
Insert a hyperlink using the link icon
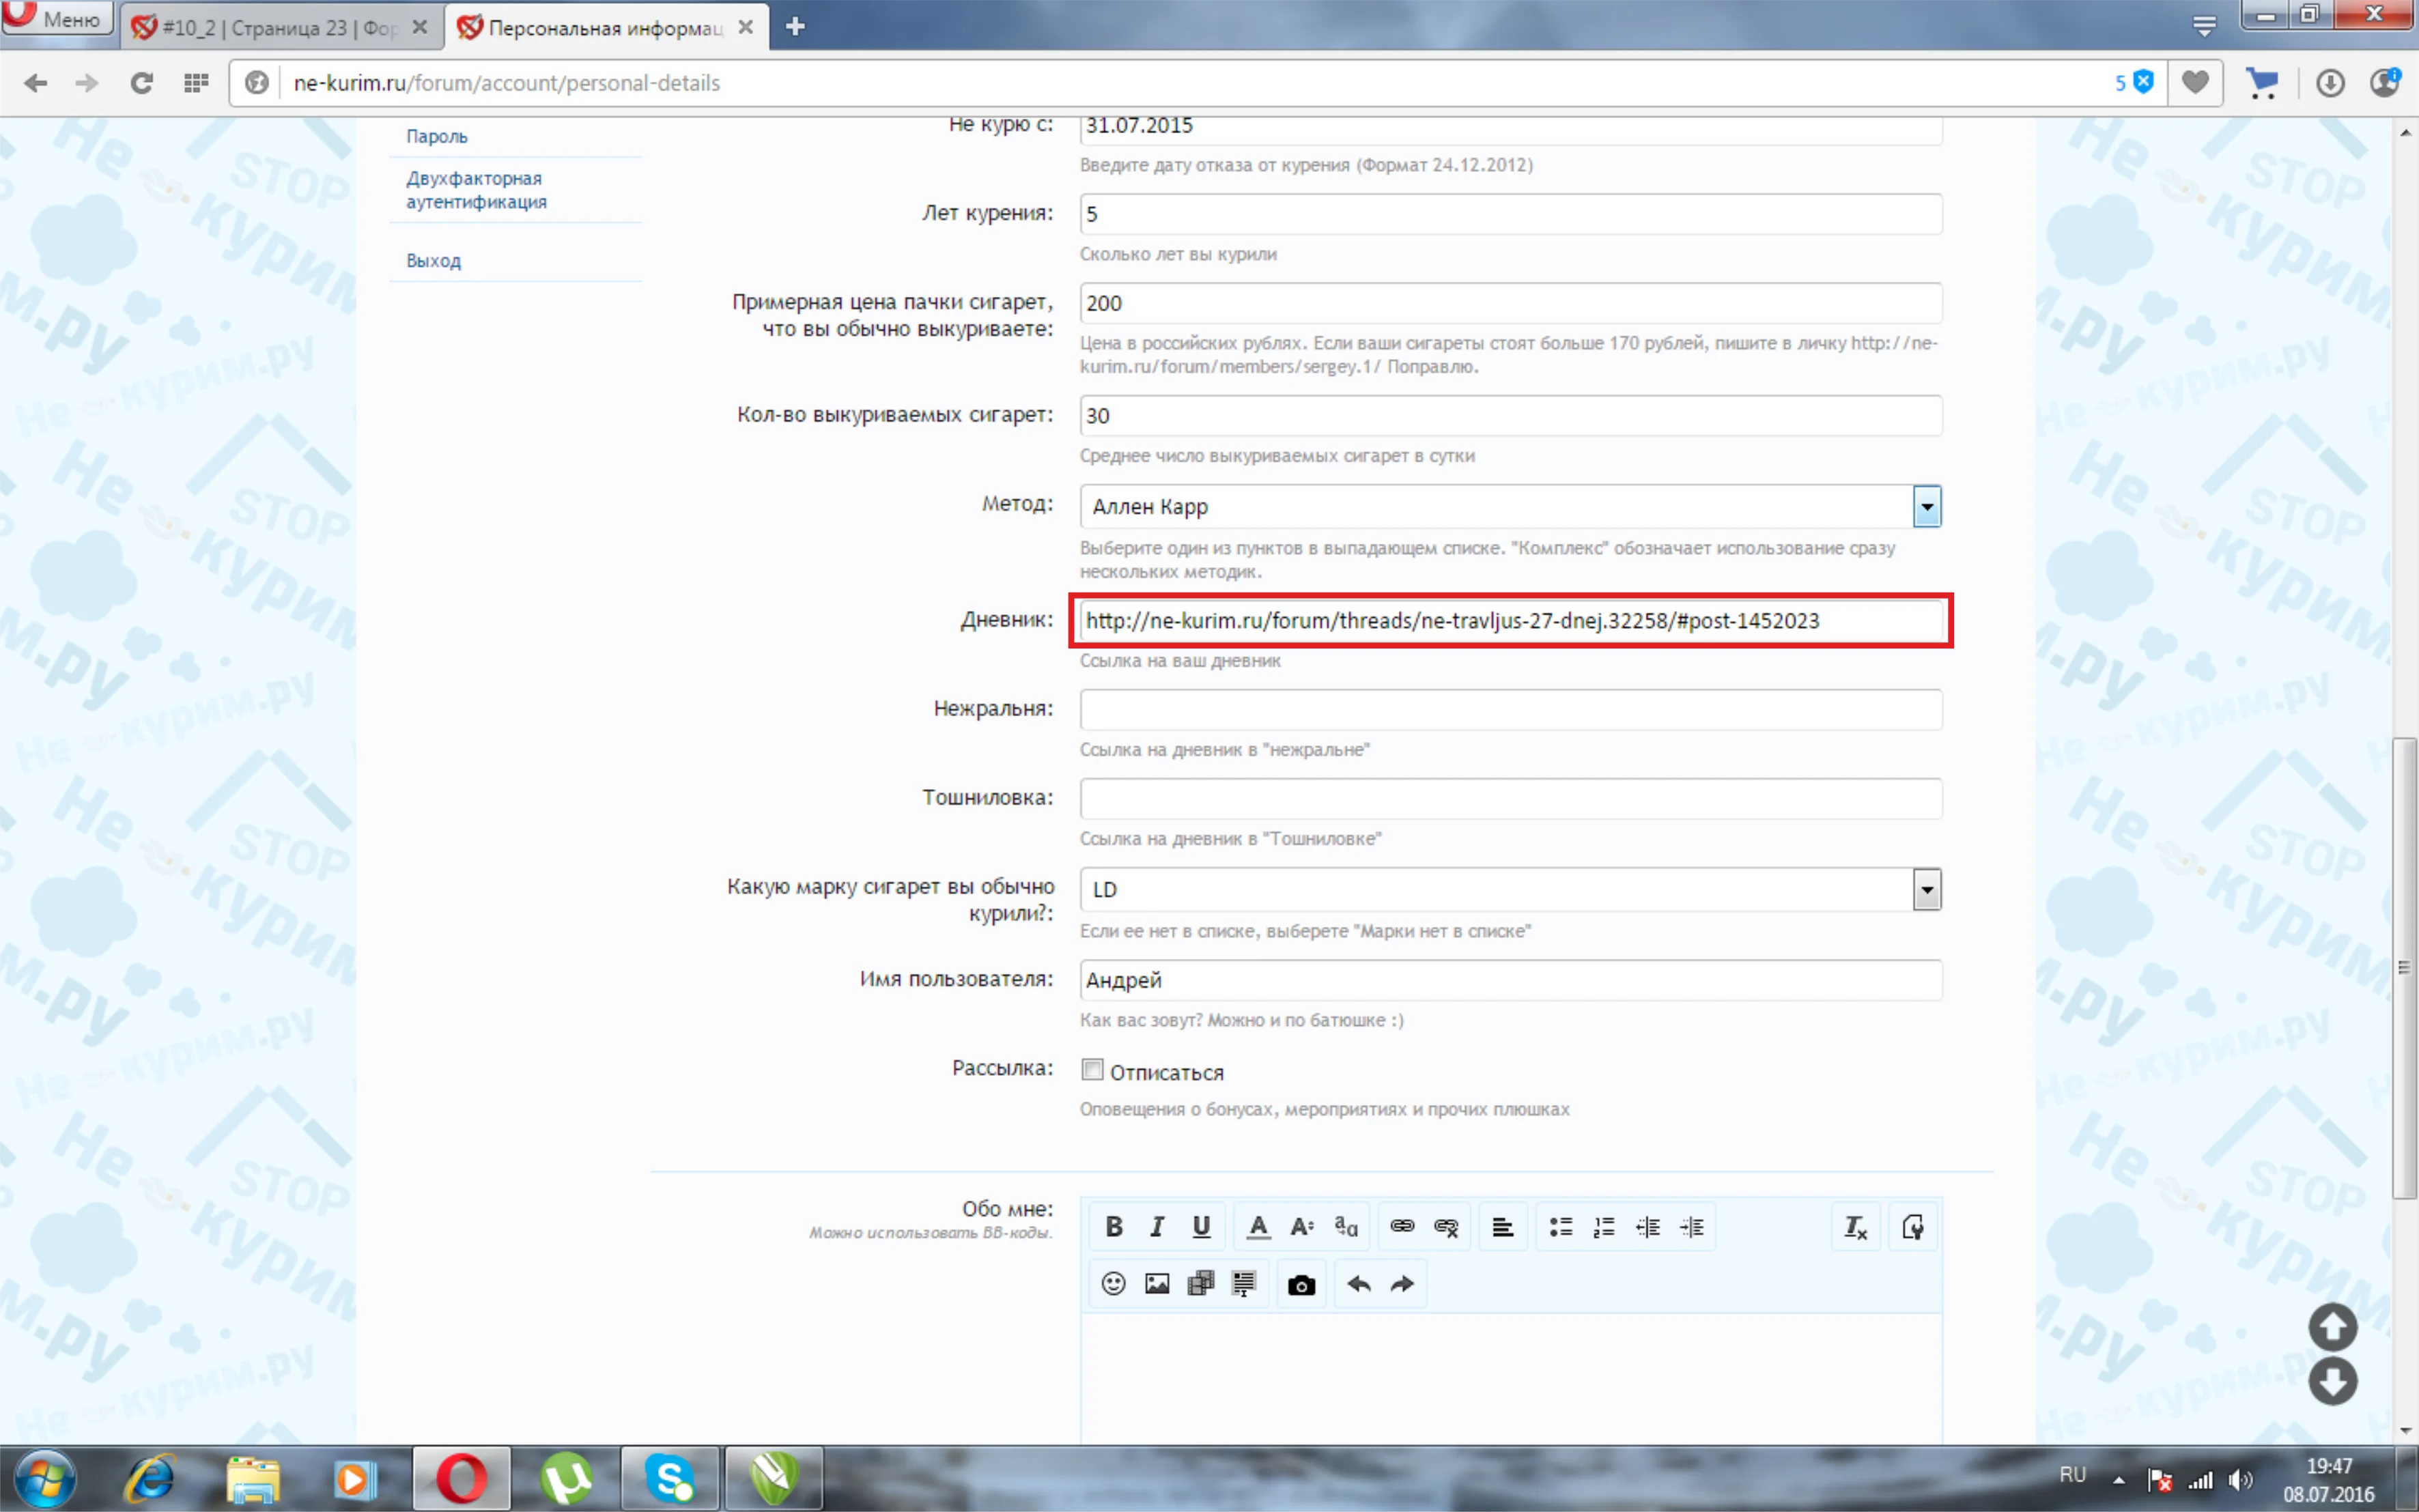click(x=1400, y=1226)
